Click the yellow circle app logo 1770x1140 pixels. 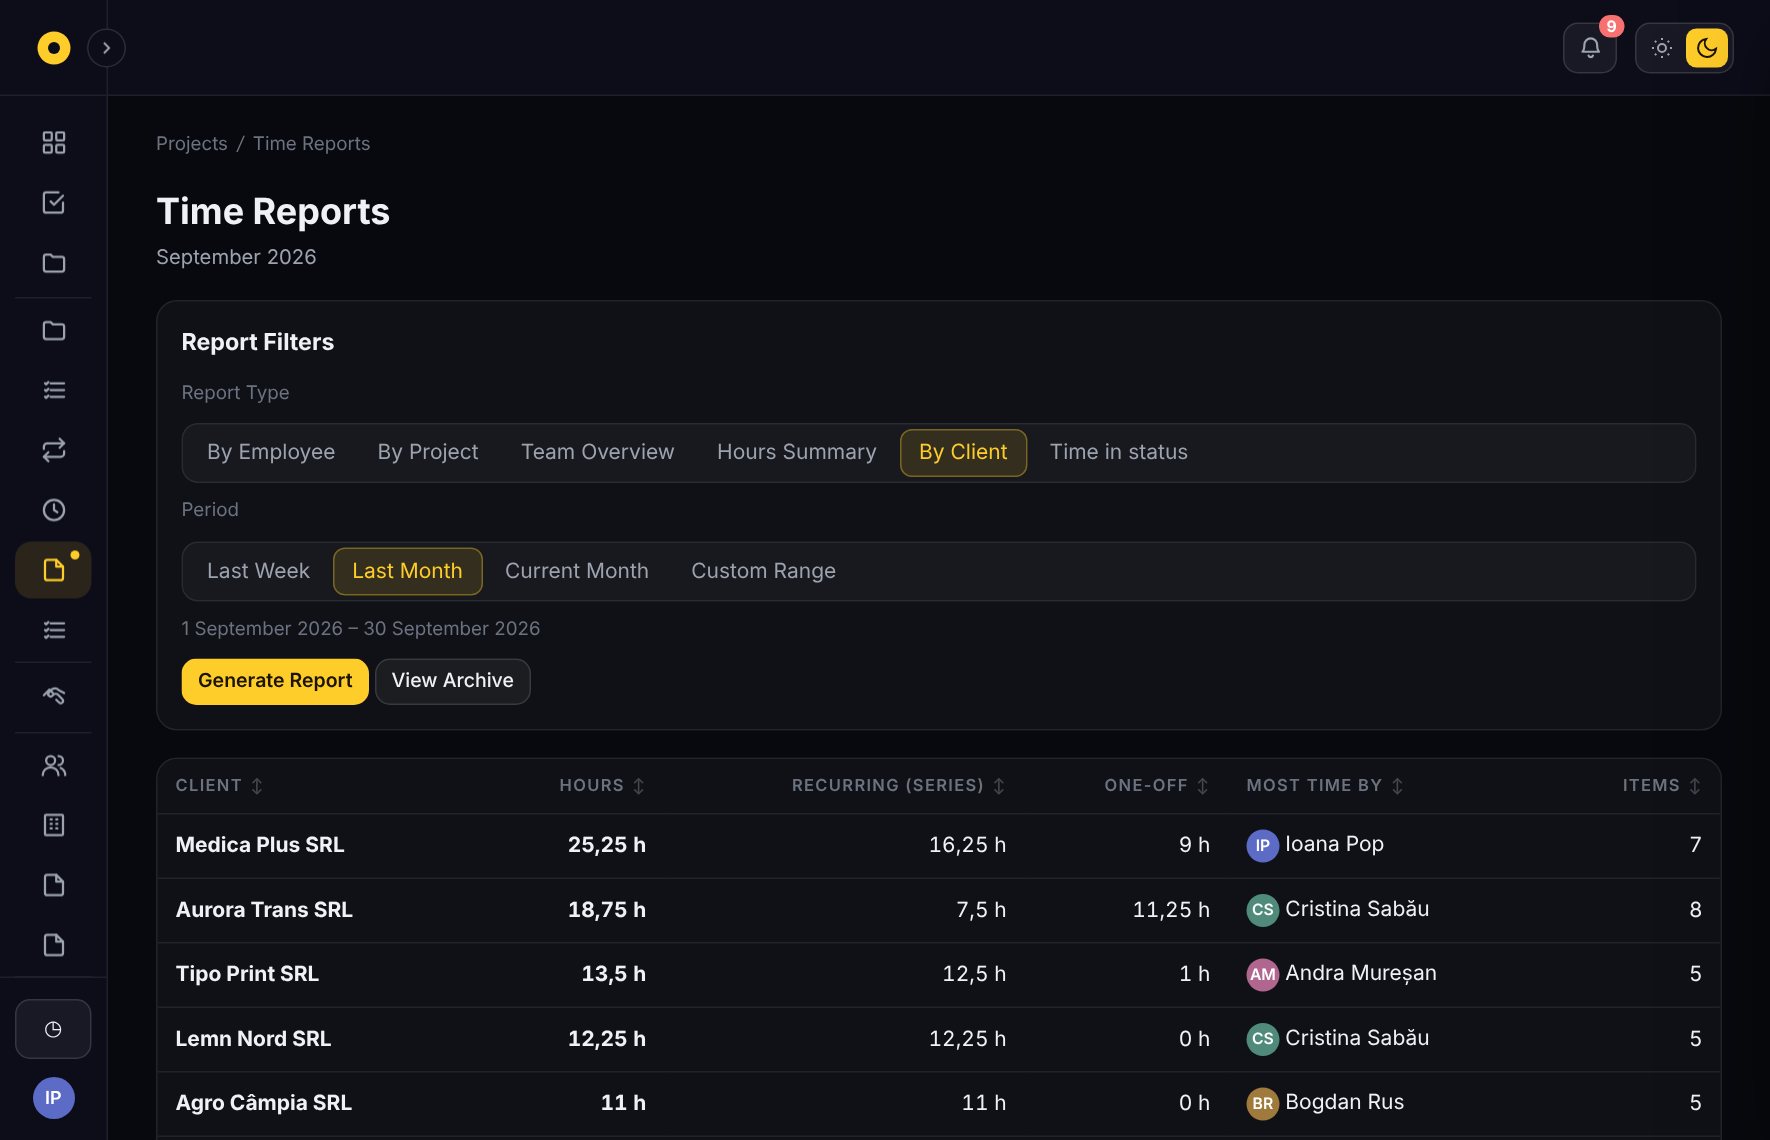point(54,48)
